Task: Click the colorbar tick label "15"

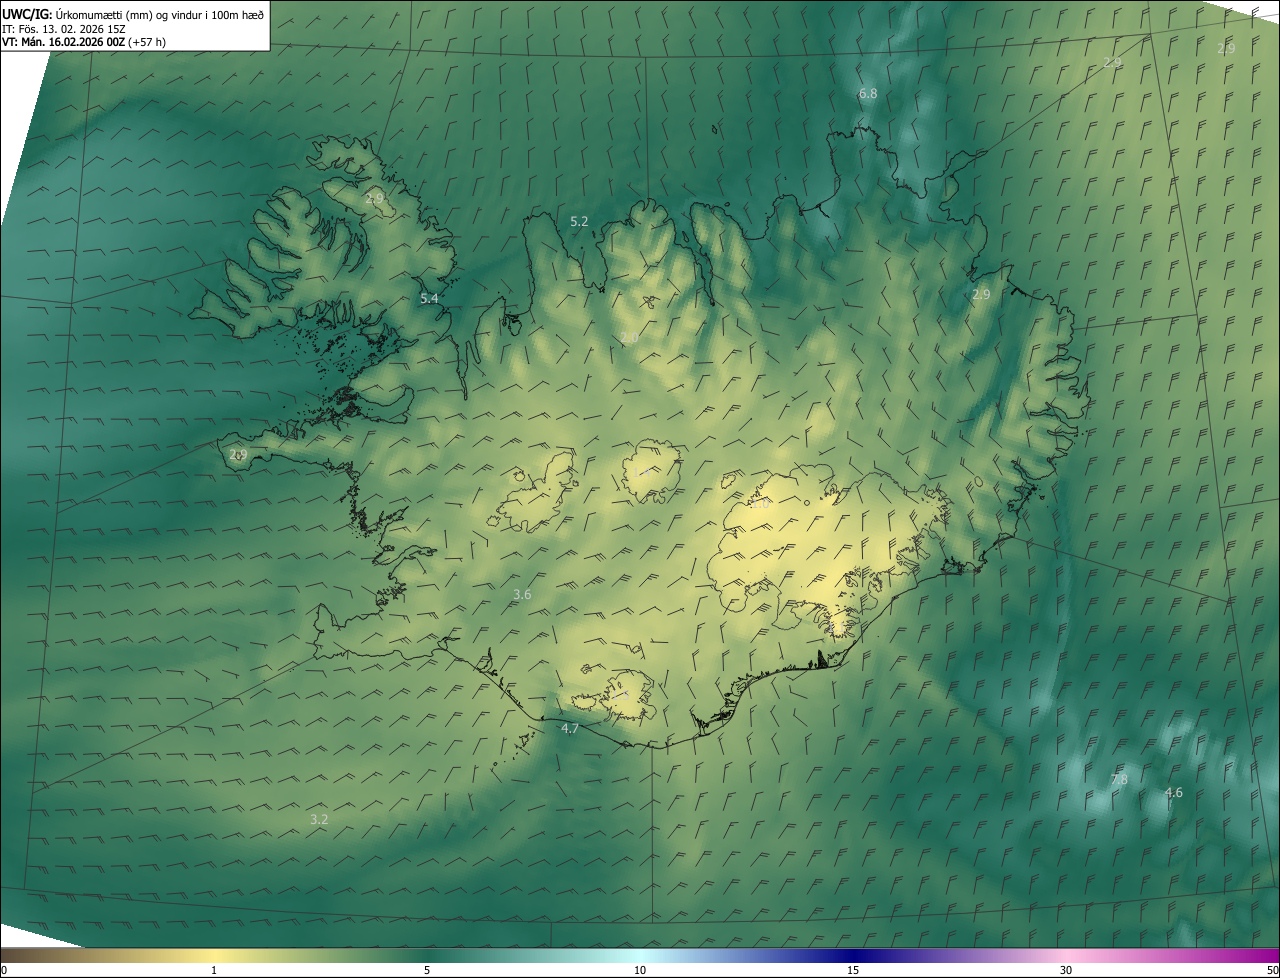Action: pos(853,970)
